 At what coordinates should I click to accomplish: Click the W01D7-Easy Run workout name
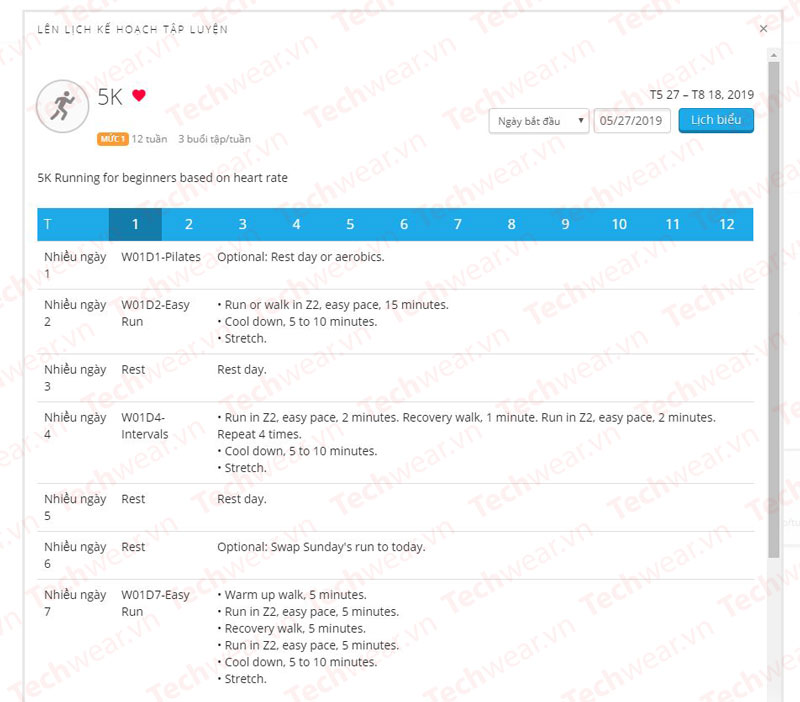click(x=155, y=603)
